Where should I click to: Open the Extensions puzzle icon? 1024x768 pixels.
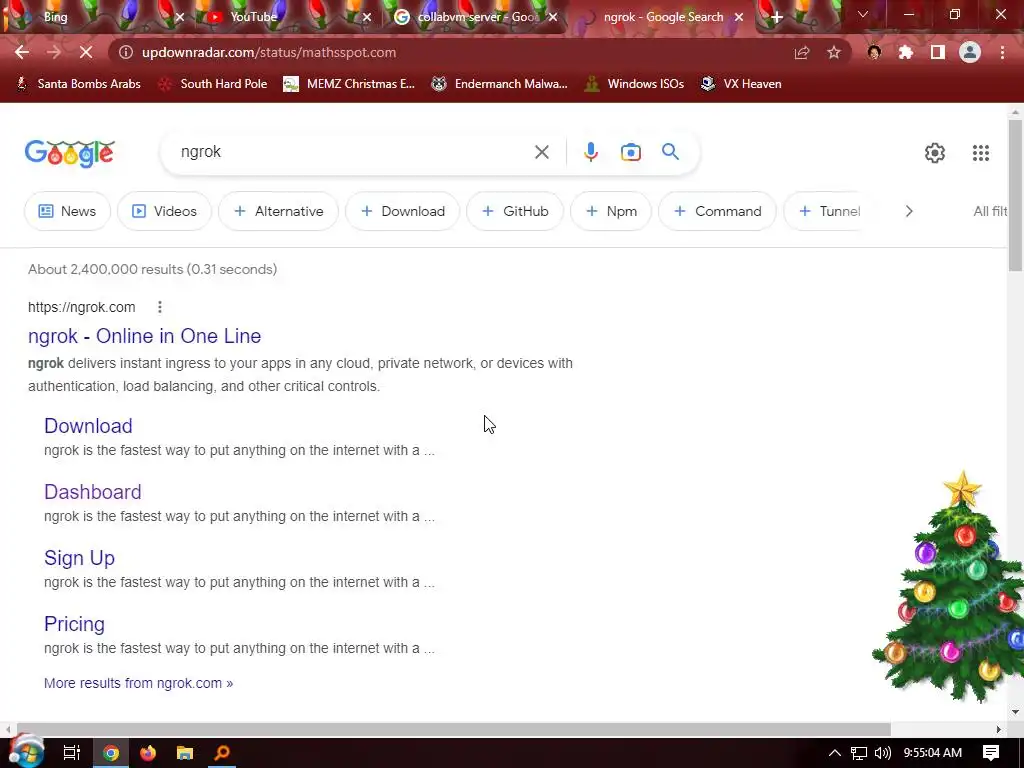pos(906,52)
